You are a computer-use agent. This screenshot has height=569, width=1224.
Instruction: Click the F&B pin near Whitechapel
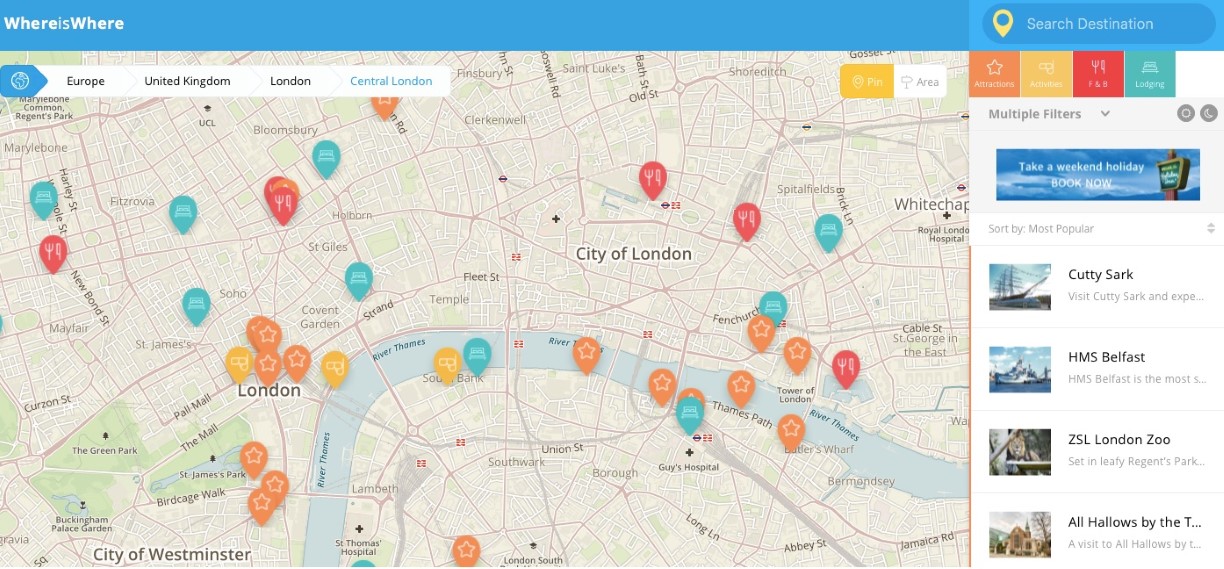(746, 219)
